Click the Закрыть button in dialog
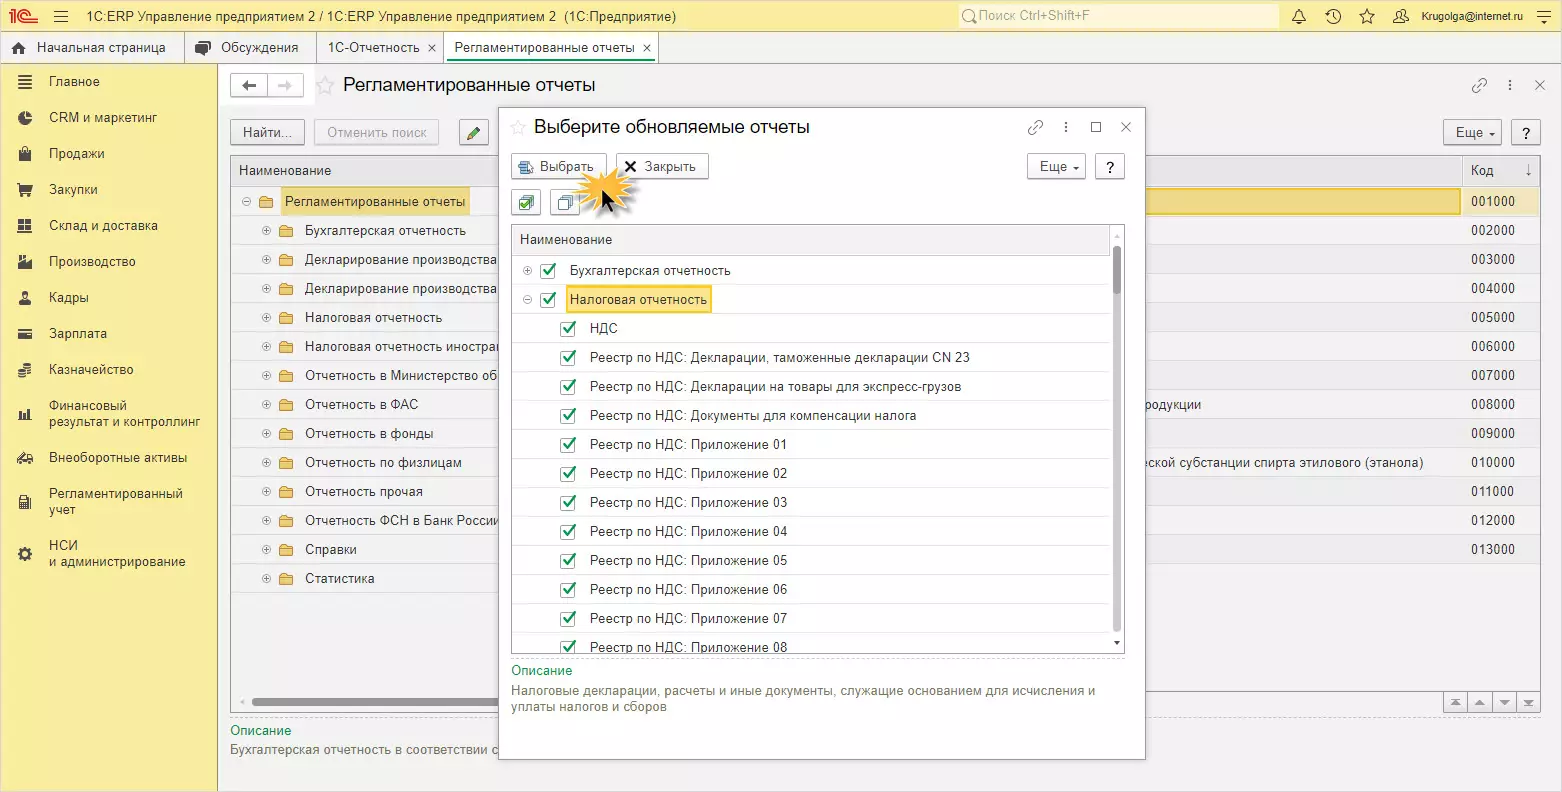 pyautogui.click(x=661, y=167)
